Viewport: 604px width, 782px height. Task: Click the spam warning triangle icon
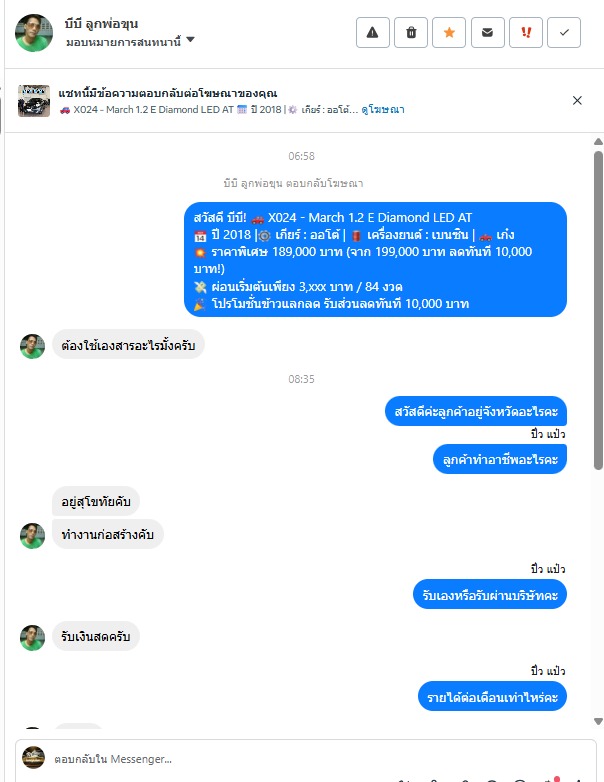373,32
